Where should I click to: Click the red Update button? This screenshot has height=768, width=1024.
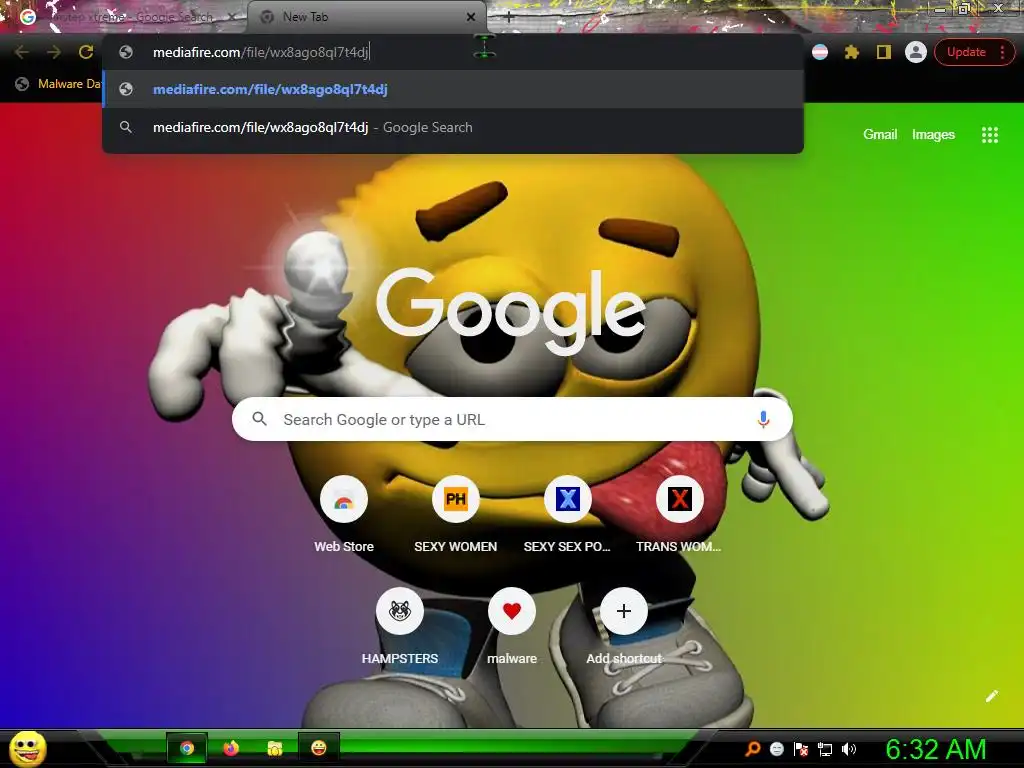click(x=966, y=52)
